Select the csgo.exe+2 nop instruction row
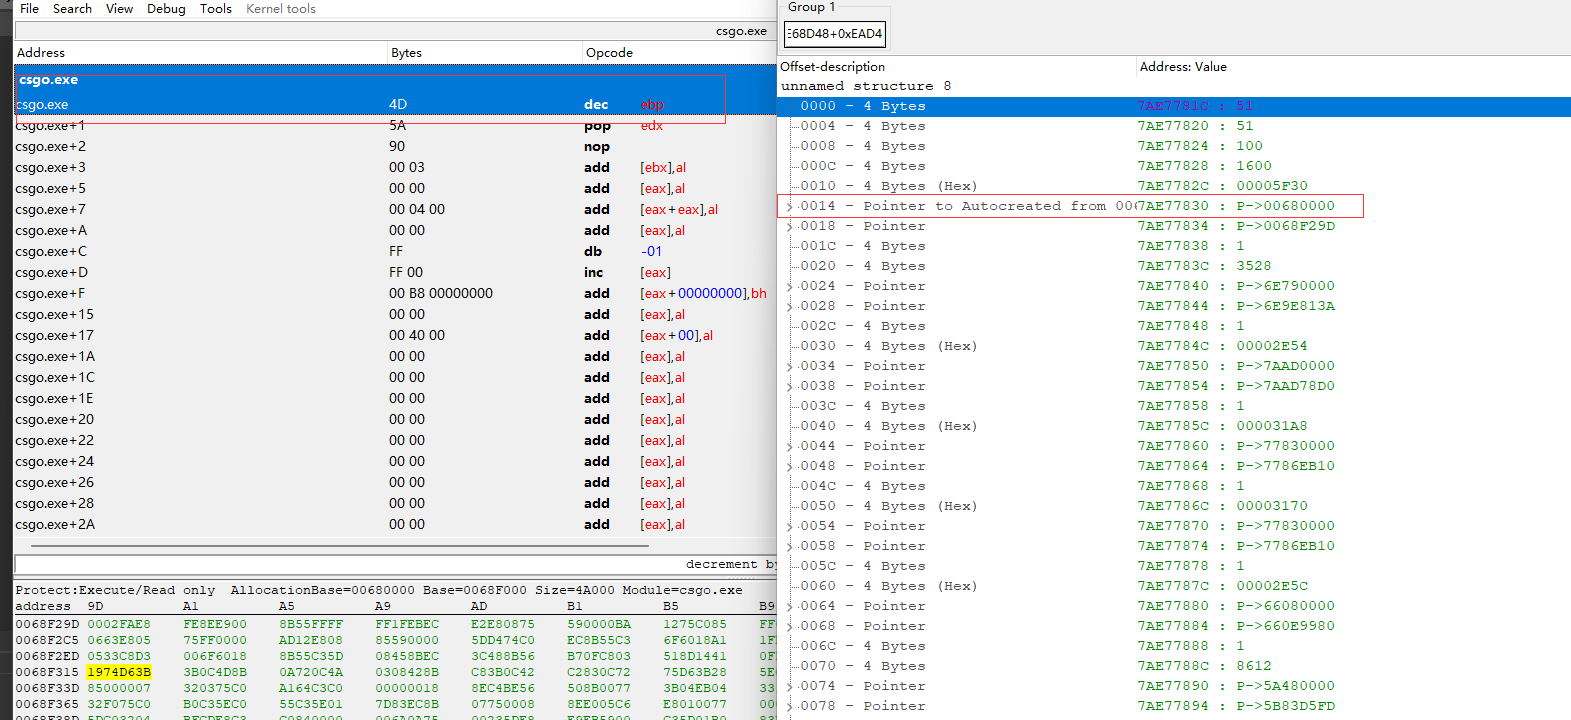Viewport: 1571px width, 720px height. pyautogui.click(x=300, y=147)
